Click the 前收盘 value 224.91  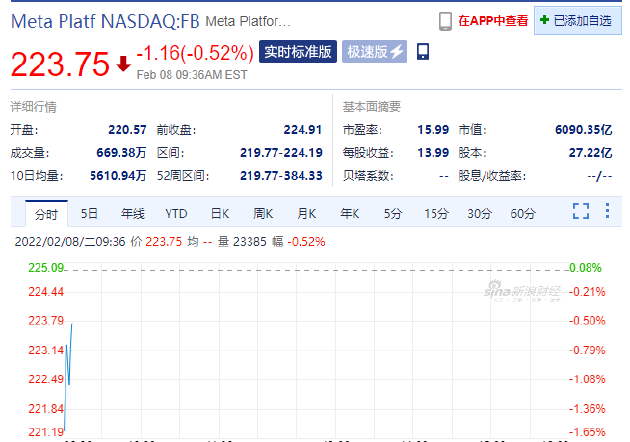[x=303, y=130]
